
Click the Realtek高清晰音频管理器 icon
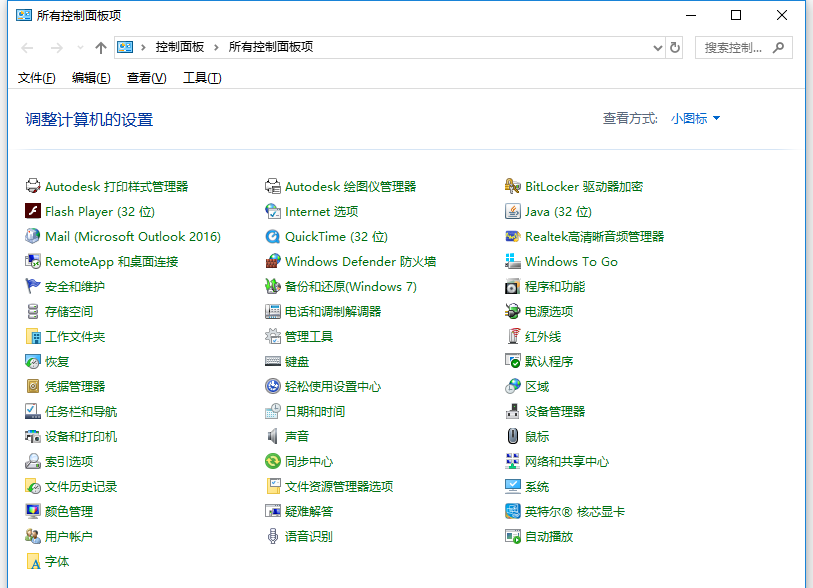(x=513, y=236)
